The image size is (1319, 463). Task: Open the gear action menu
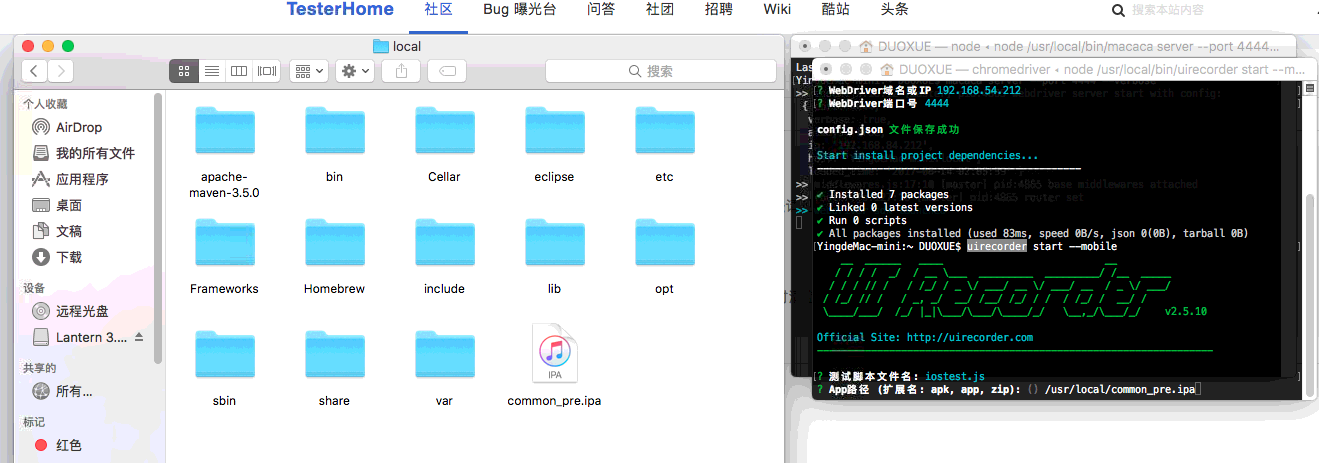pos(355,71)
